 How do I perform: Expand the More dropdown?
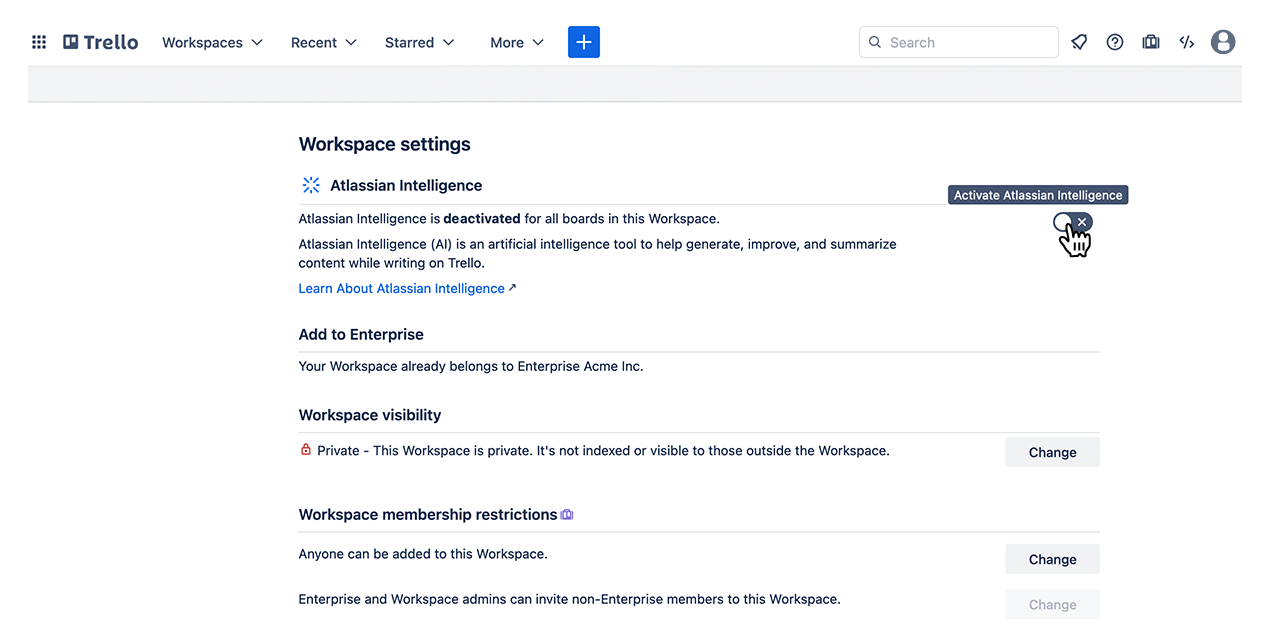pyautogui.click(x=516, y=42)
